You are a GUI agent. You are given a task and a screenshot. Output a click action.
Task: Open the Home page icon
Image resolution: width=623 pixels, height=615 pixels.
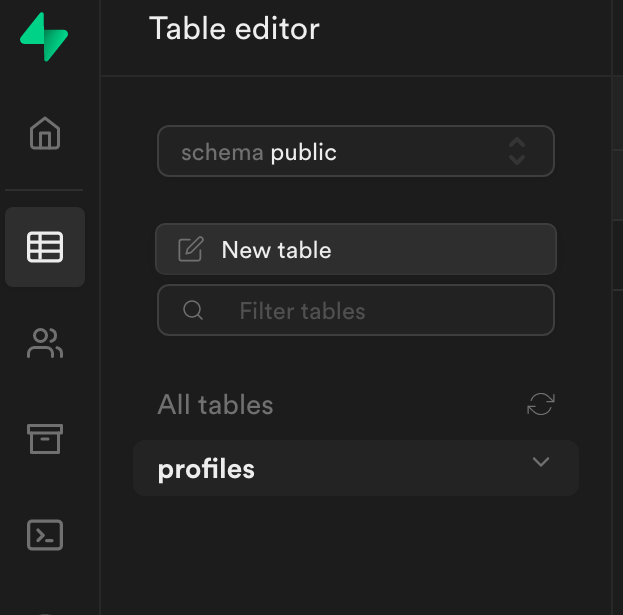(x=45, y=133)
